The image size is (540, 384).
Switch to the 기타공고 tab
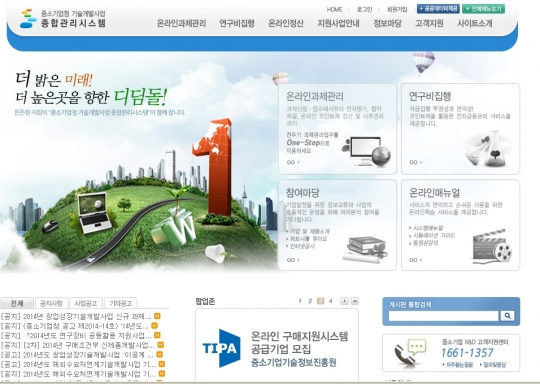coord(121,303)
